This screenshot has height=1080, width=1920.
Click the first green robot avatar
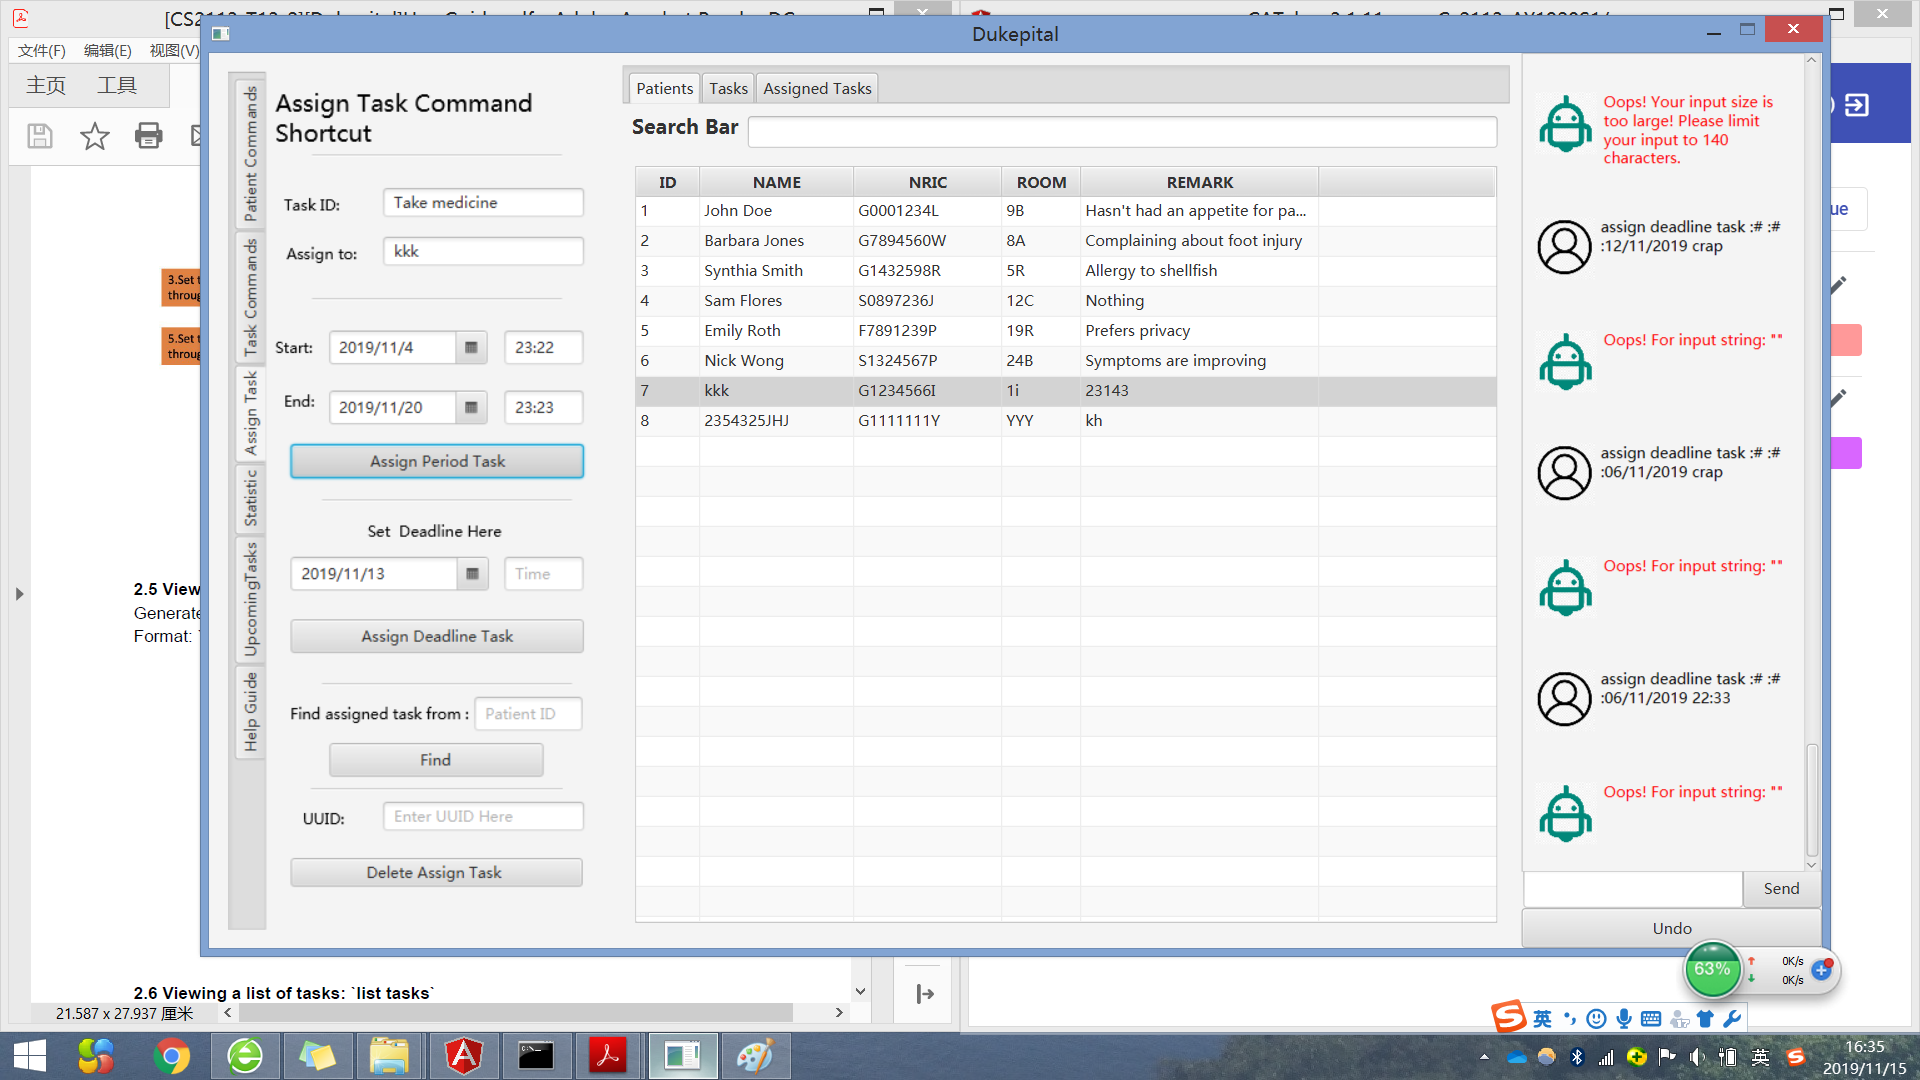[1565, 125]
